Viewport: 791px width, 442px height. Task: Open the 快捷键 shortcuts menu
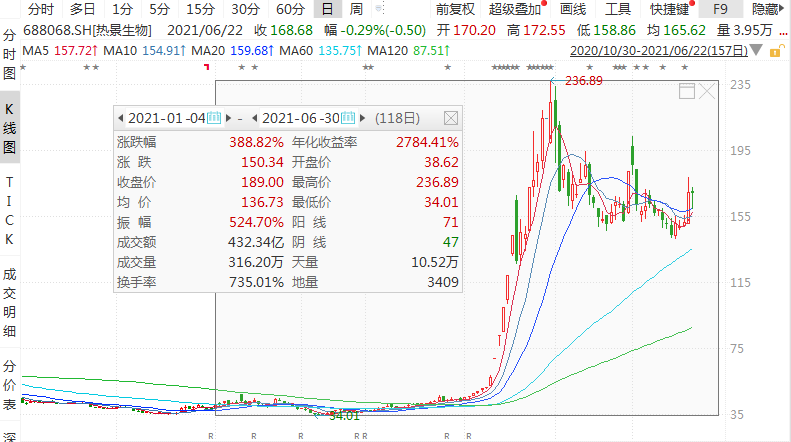[669, 9]
